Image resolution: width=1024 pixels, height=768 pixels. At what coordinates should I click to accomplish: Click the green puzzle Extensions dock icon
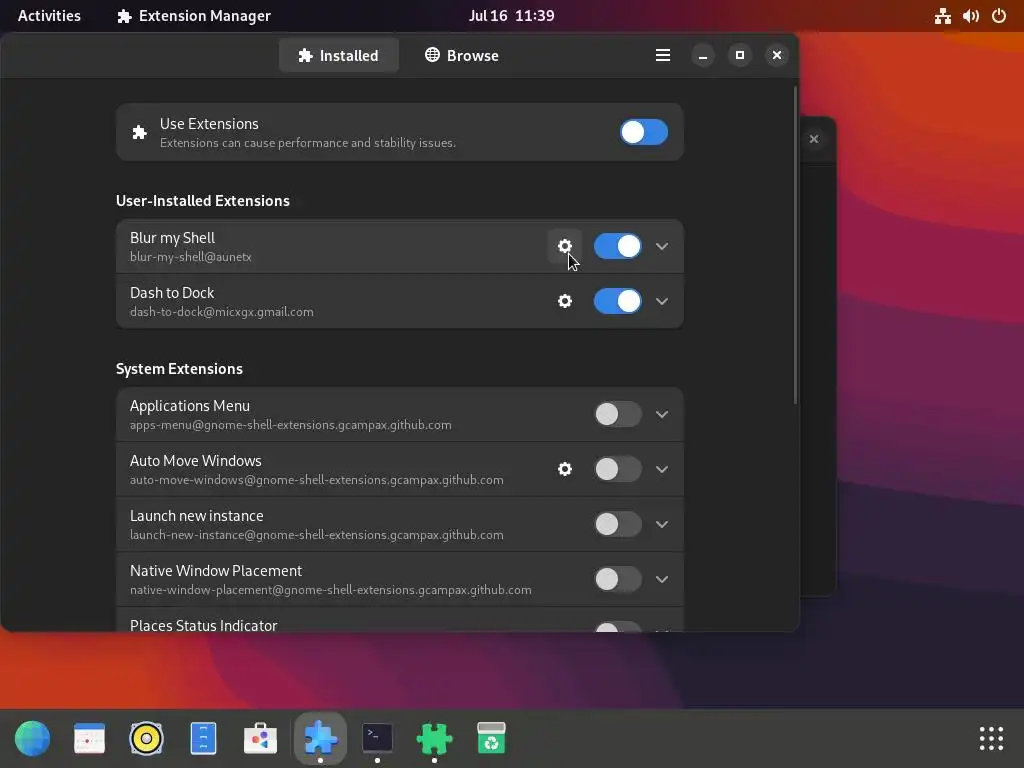(x=434, y=739)
